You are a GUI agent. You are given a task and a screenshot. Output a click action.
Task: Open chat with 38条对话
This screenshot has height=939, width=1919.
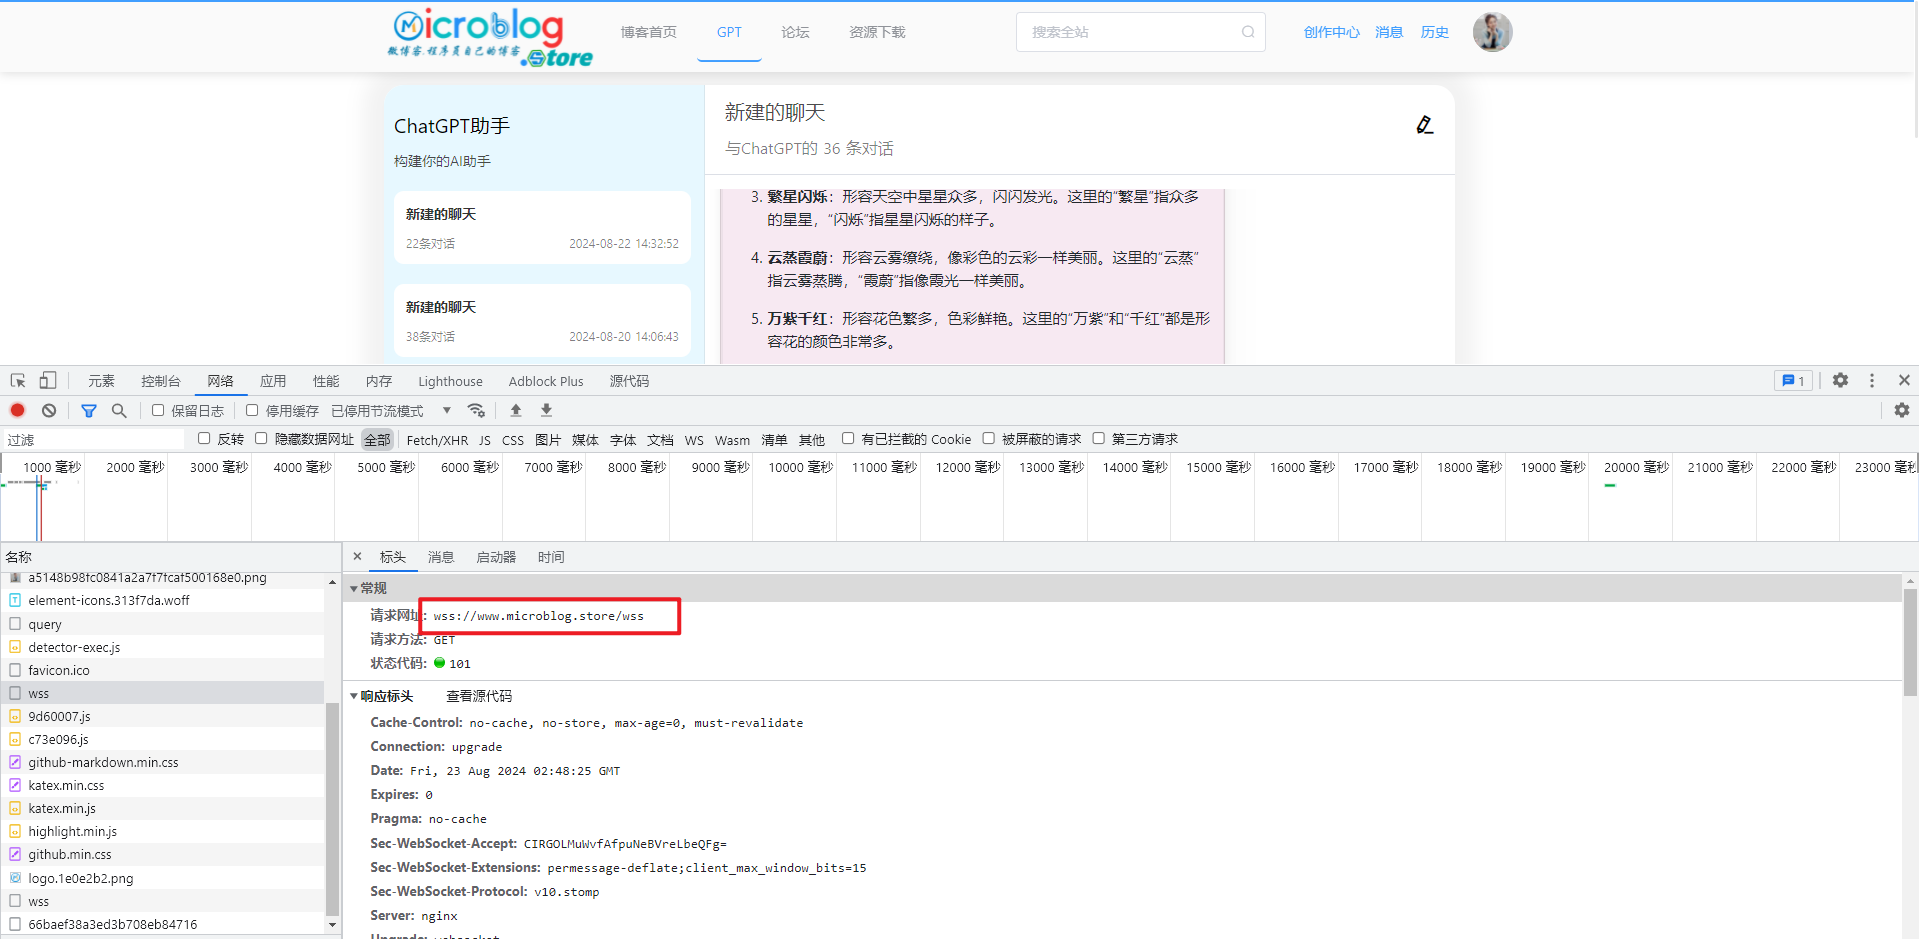[542, 321]
